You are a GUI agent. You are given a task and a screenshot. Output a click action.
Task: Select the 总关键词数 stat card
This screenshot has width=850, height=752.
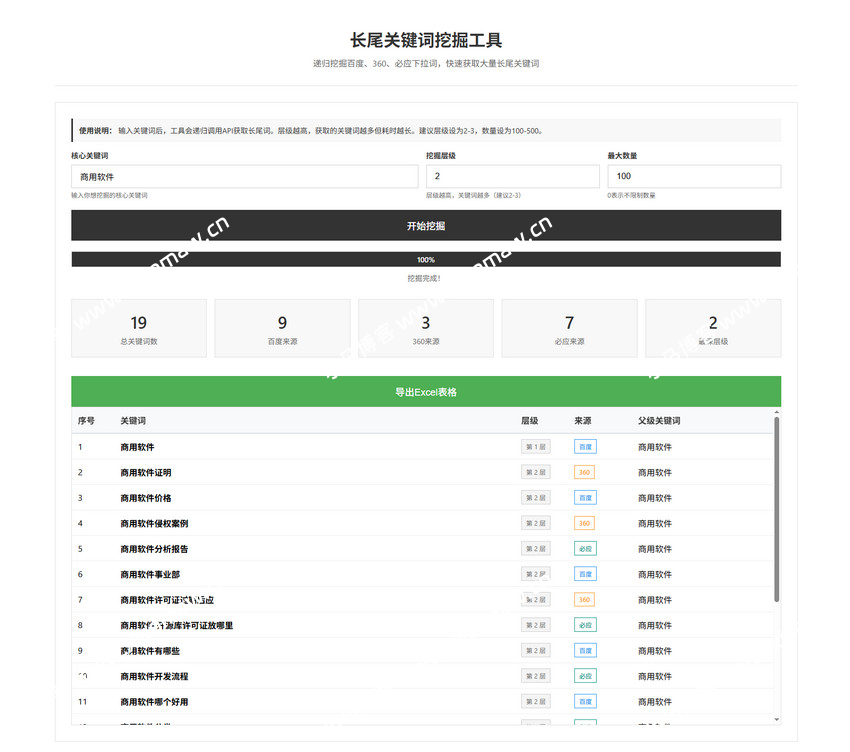coord(138,328)
